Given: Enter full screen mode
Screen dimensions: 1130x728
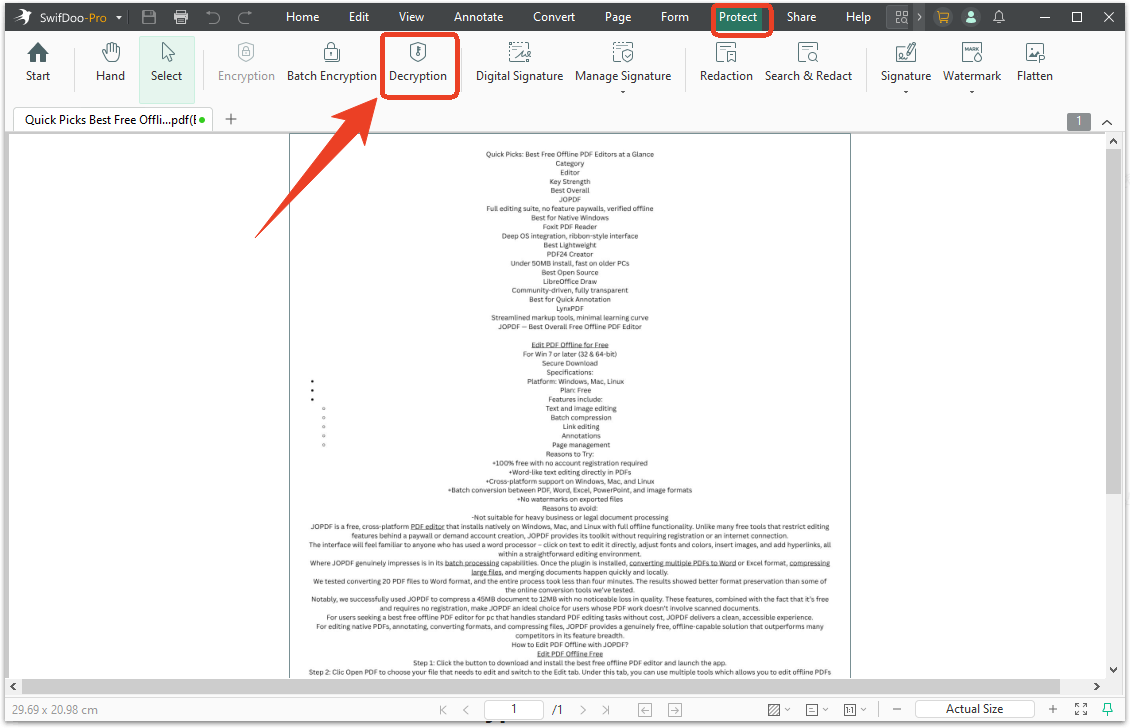Looking at the screenshot, I should click(x=1081, y=710).
